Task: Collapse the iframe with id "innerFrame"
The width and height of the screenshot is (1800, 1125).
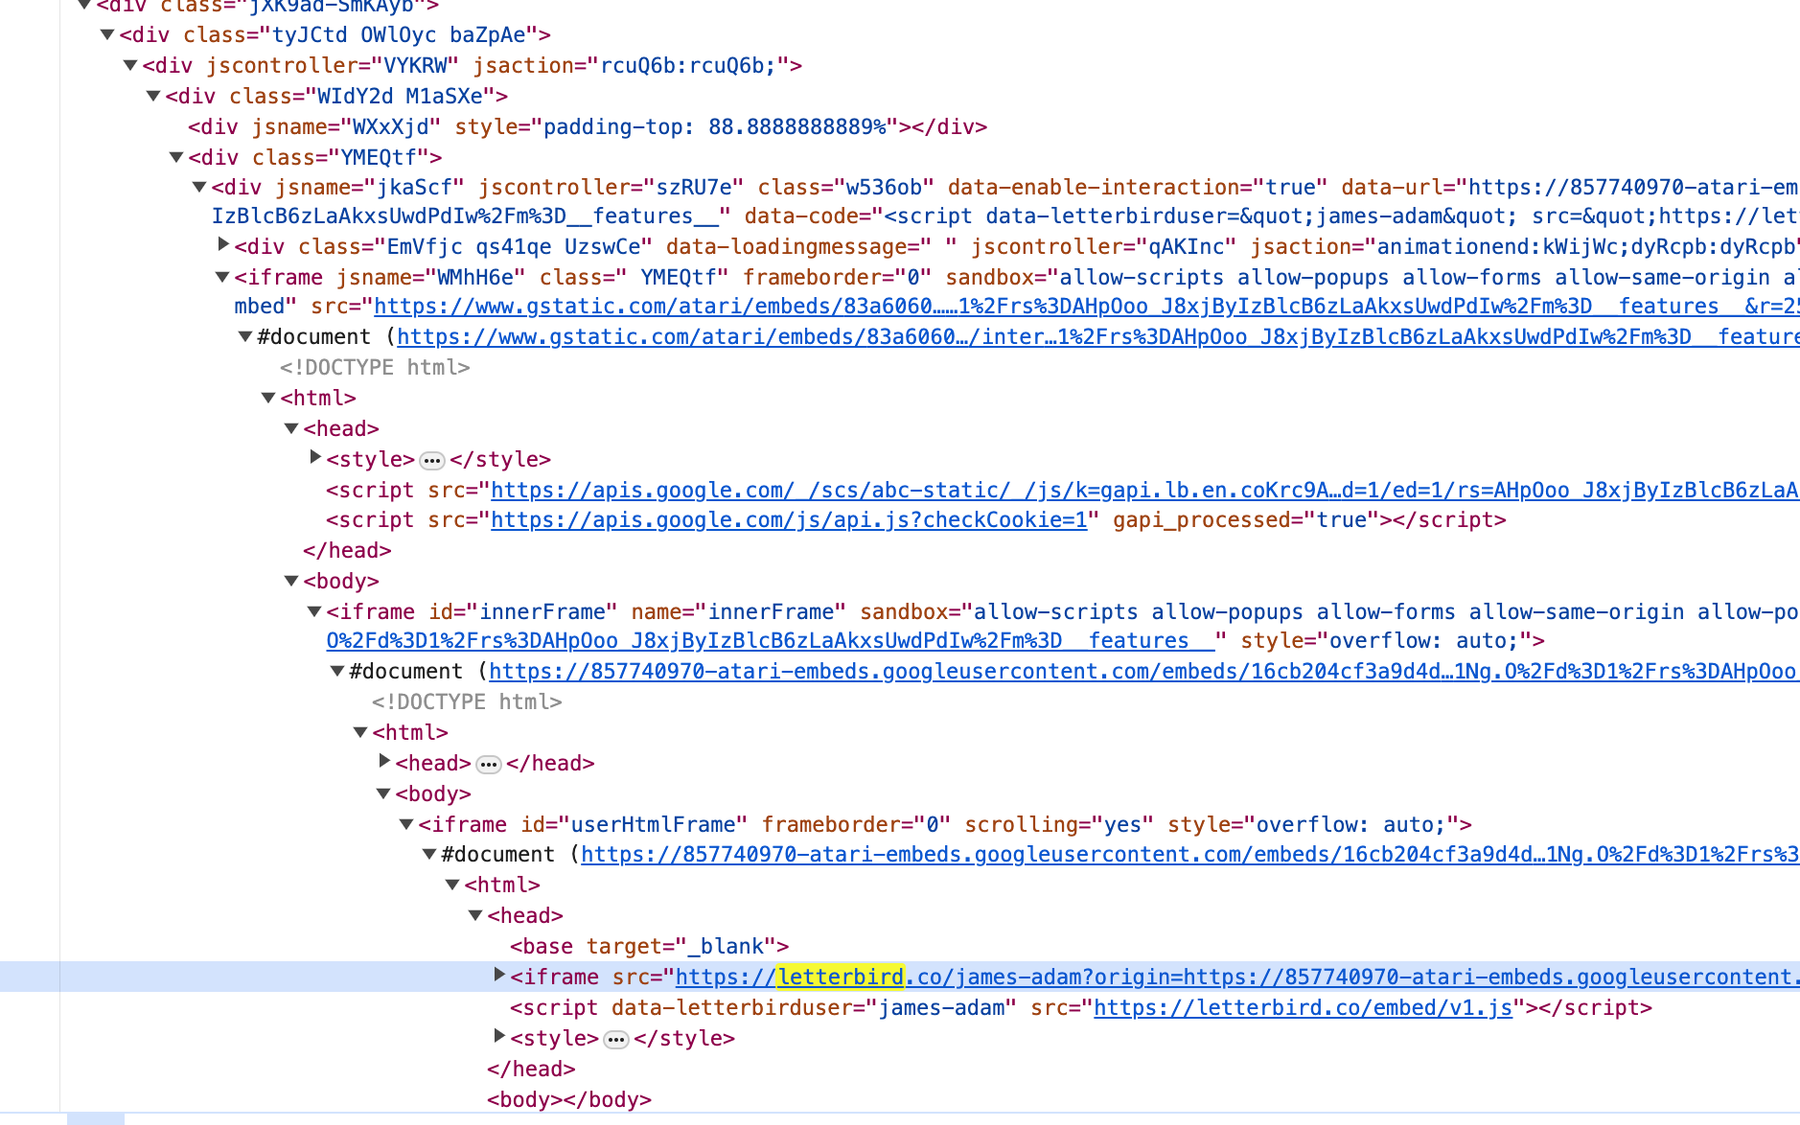Action: click(x=314, y=611)
